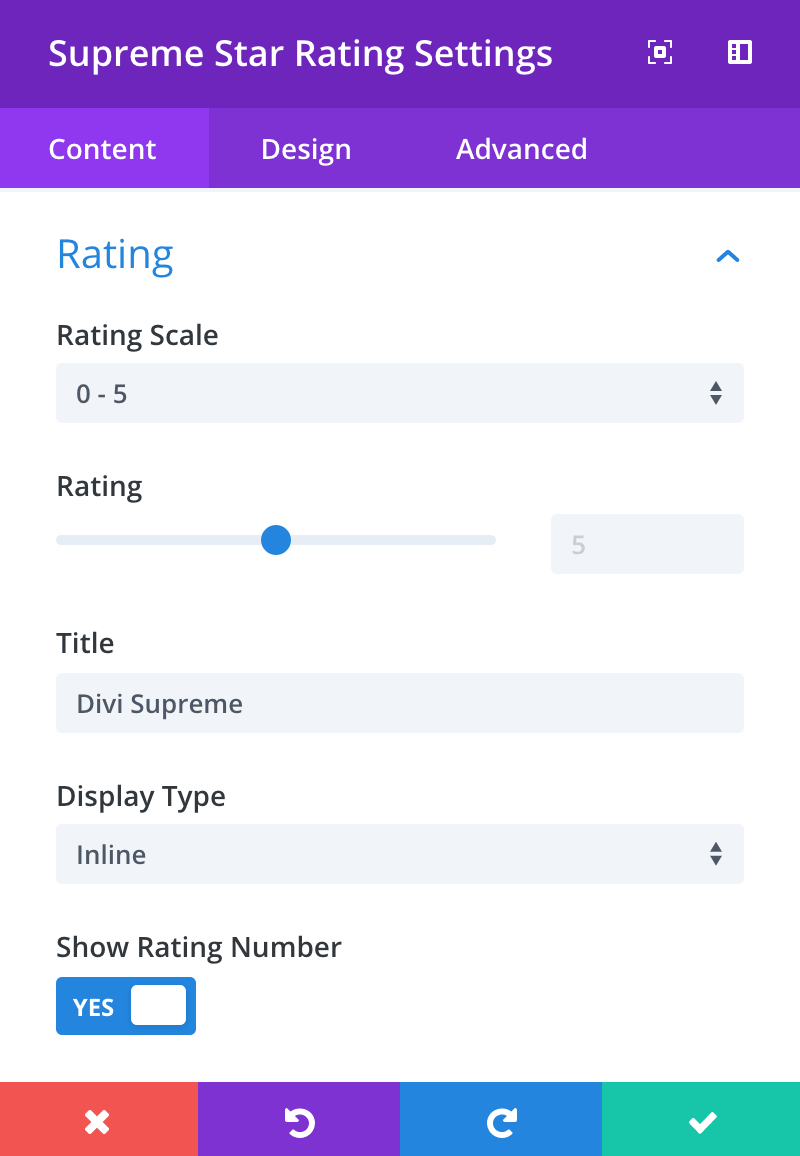The height and width of the screenshot is (1156, 800).
Task: Click the Rating slider handle
Action: 275,540
